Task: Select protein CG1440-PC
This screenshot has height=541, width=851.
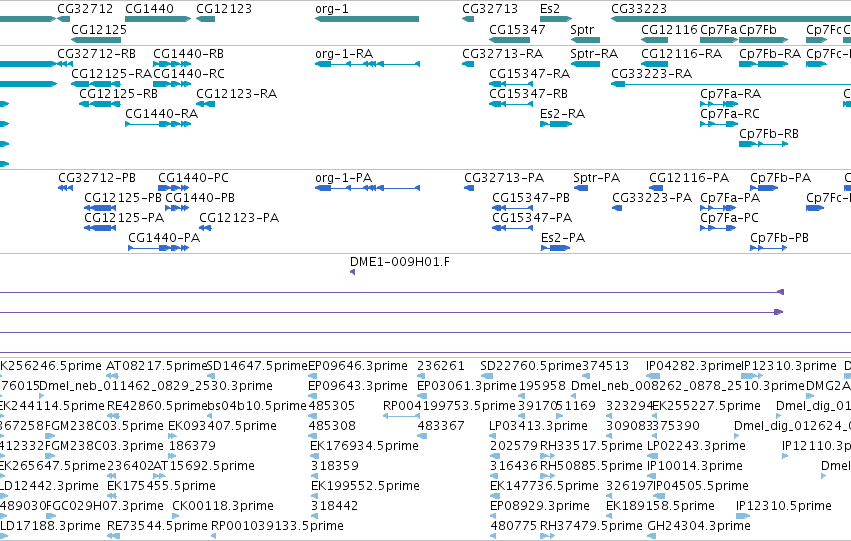Action: [x=193, y=178]
